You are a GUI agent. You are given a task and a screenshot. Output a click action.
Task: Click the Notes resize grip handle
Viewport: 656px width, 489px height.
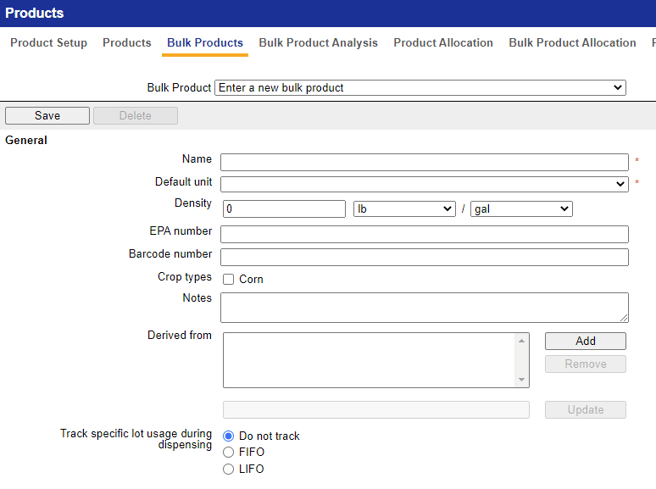[x=624, y=318]
